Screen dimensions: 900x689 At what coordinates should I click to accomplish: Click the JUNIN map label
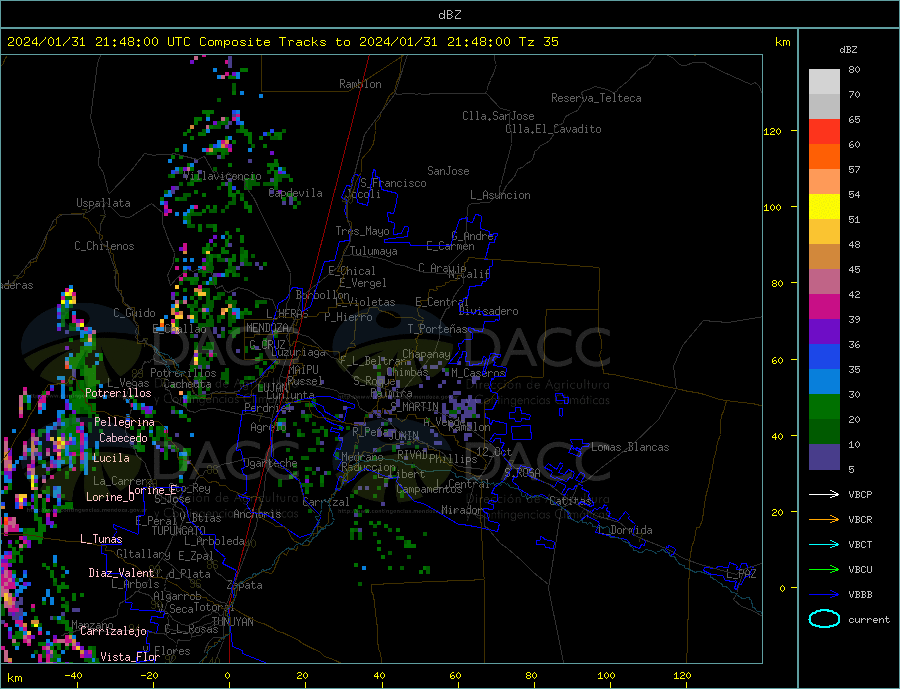(404, 436)
